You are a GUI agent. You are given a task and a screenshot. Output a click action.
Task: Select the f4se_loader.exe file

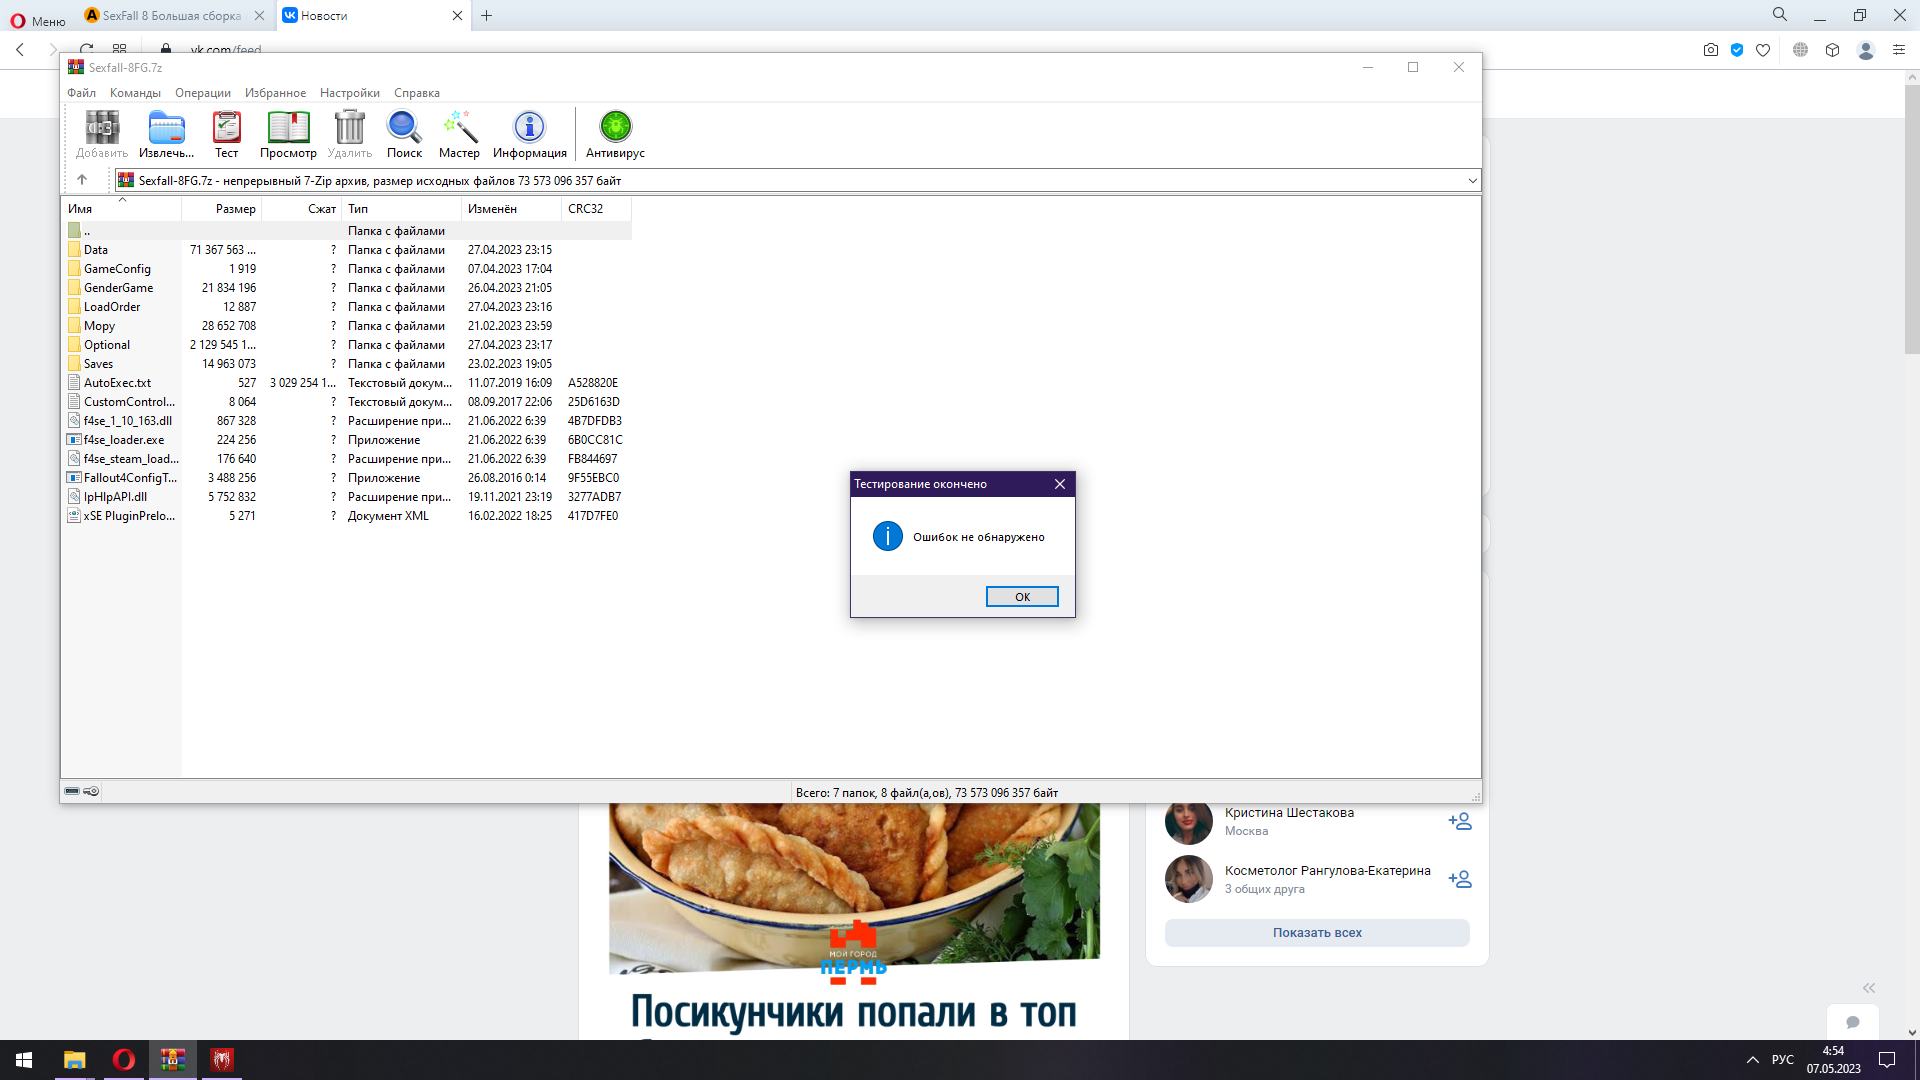pos(123,440)
